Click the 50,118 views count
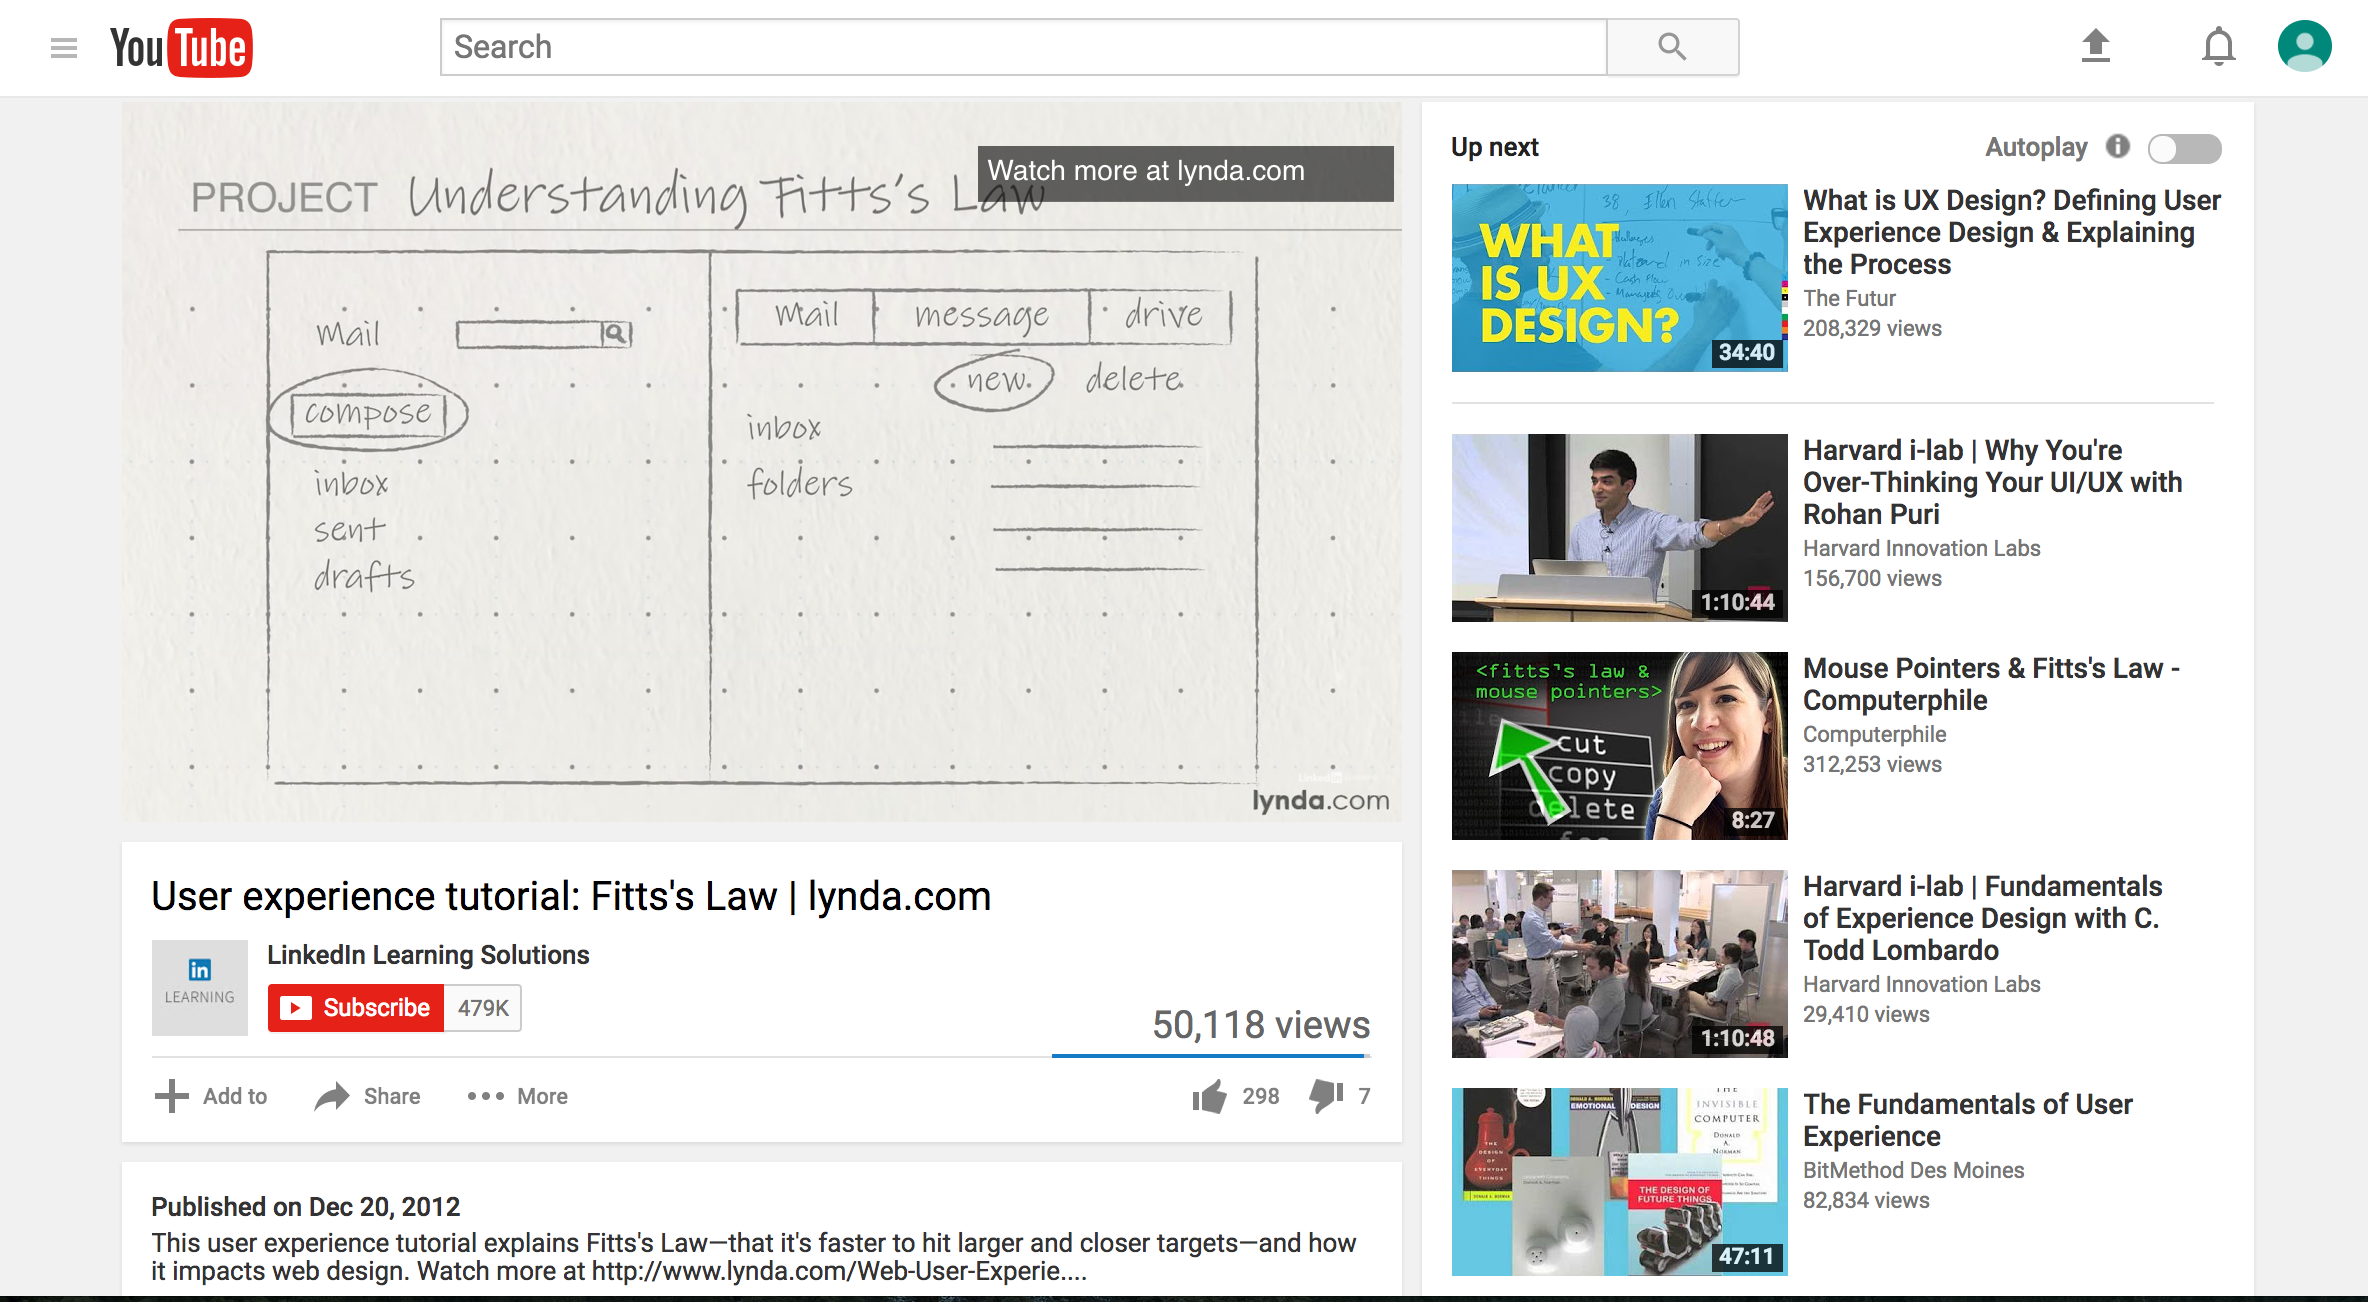2368x1302 pixels. click(1260, 1025)
